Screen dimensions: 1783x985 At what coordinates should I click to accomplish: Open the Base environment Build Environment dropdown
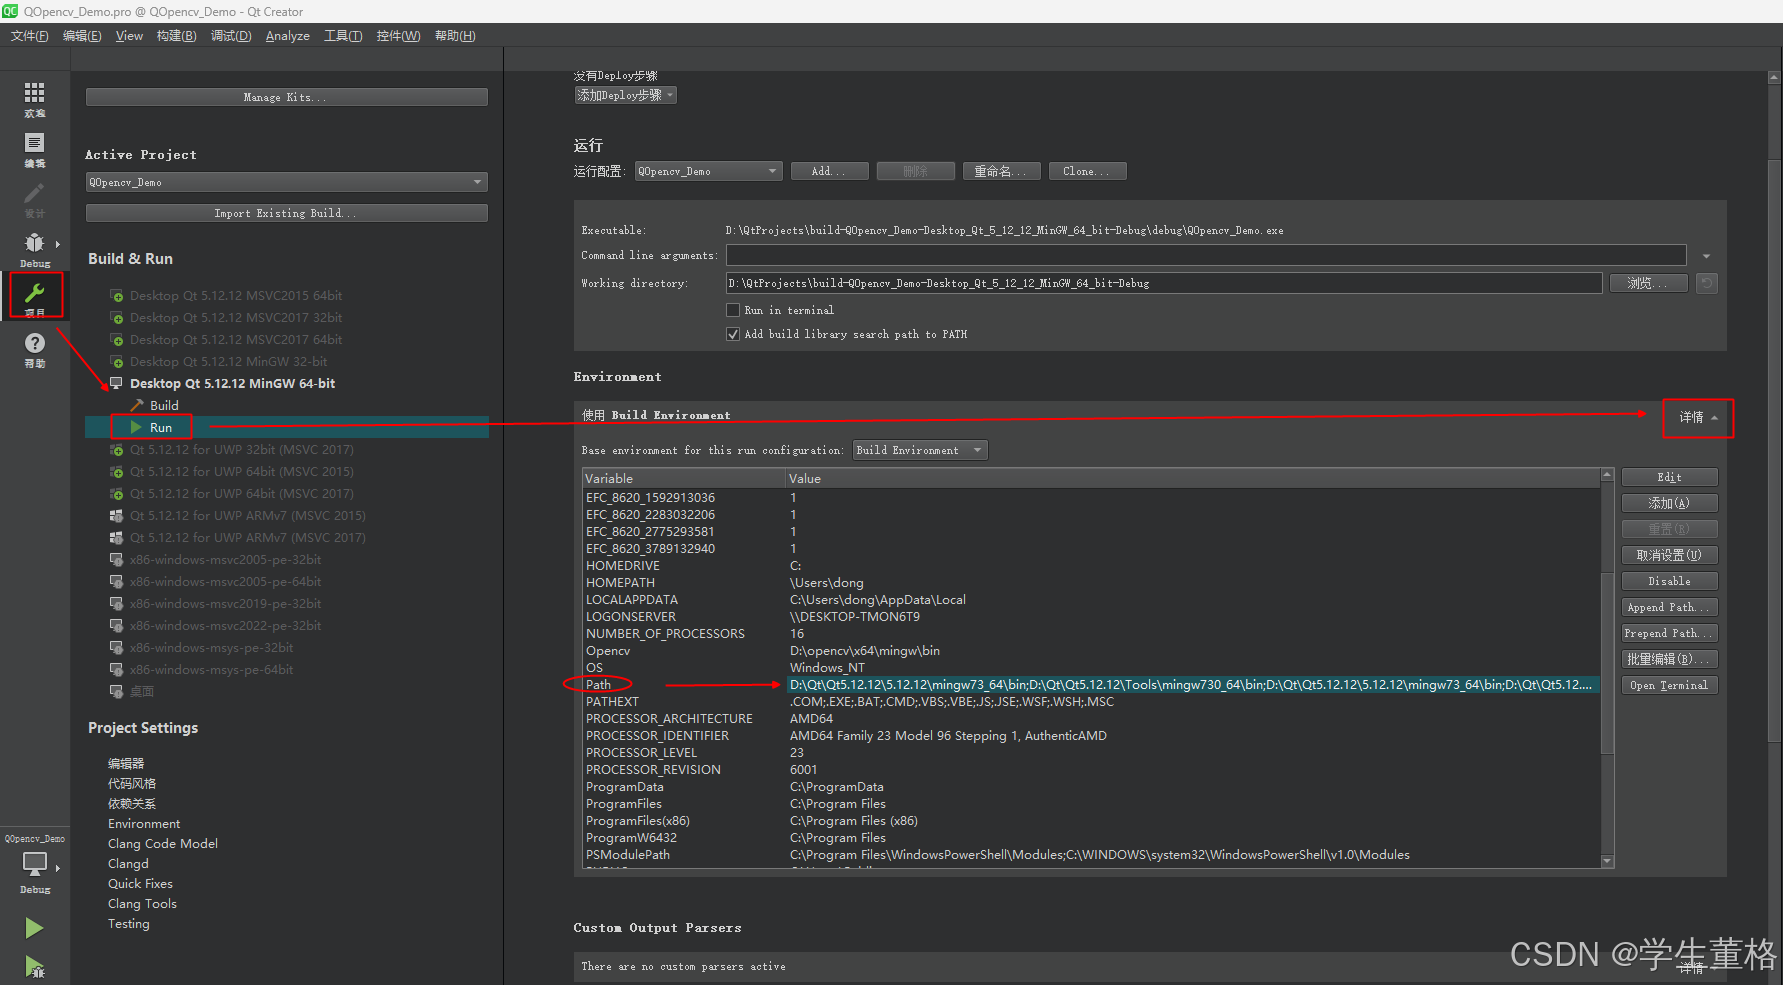920,450
